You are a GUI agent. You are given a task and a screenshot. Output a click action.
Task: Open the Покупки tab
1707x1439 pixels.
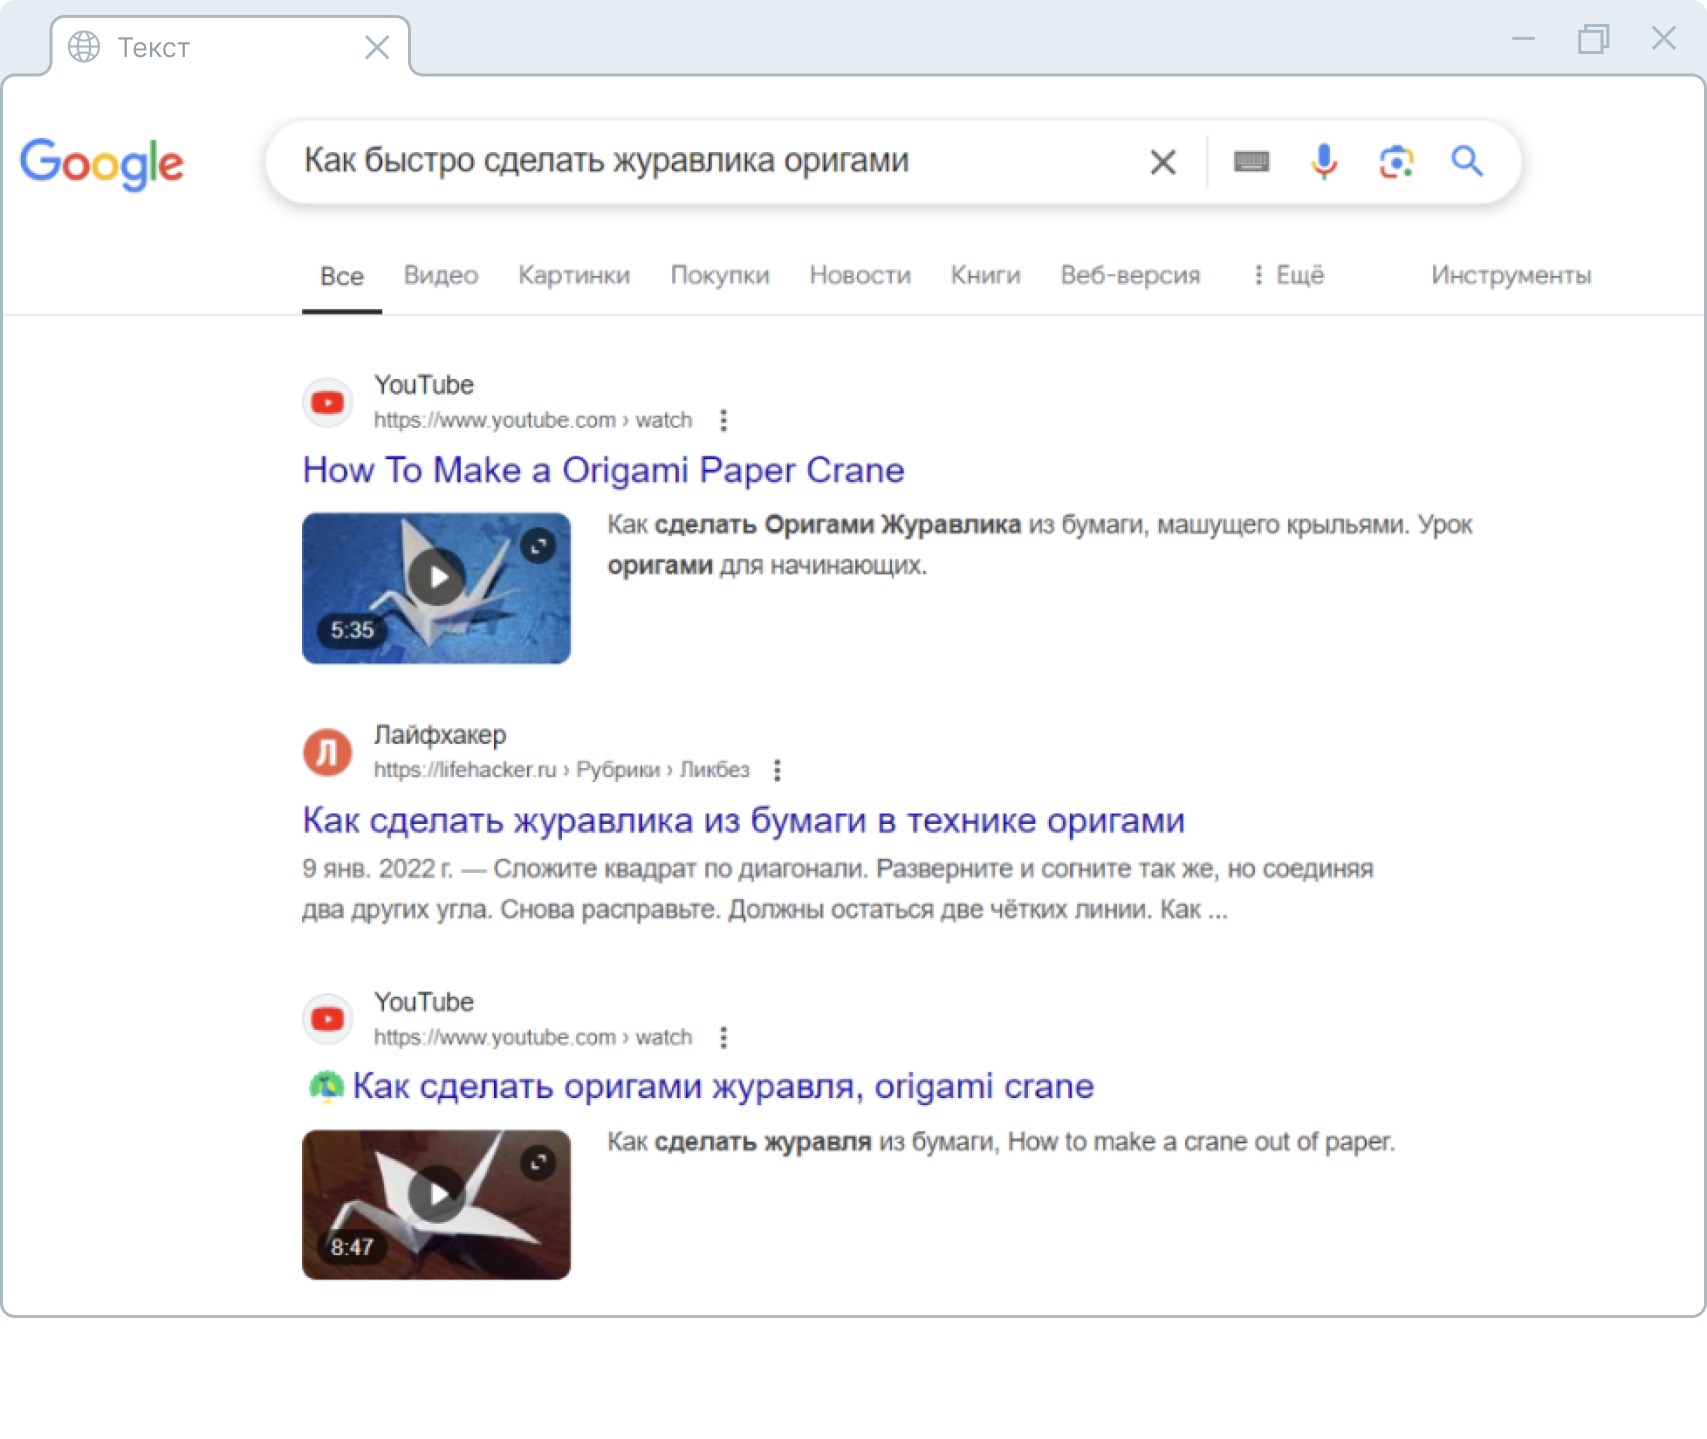[x=720, y=275]
